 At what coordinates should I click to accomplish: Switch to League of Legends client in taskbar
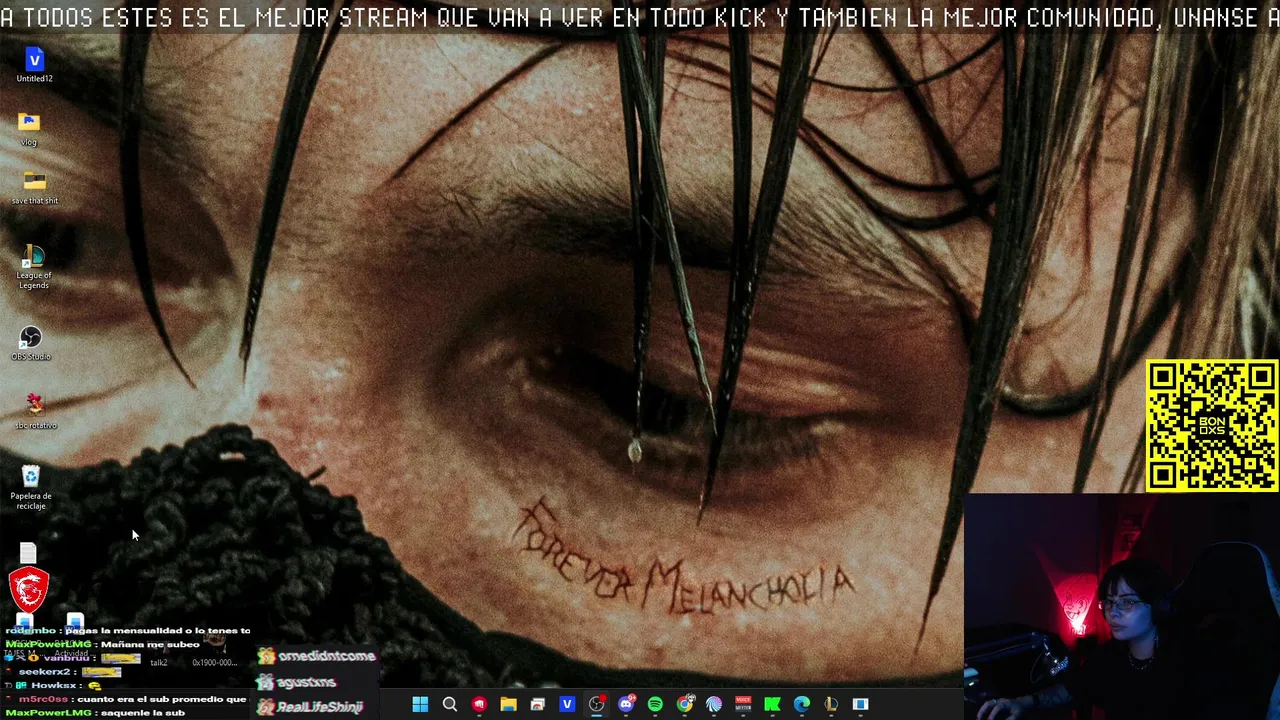pyautogui.click(x=831, y=704)
